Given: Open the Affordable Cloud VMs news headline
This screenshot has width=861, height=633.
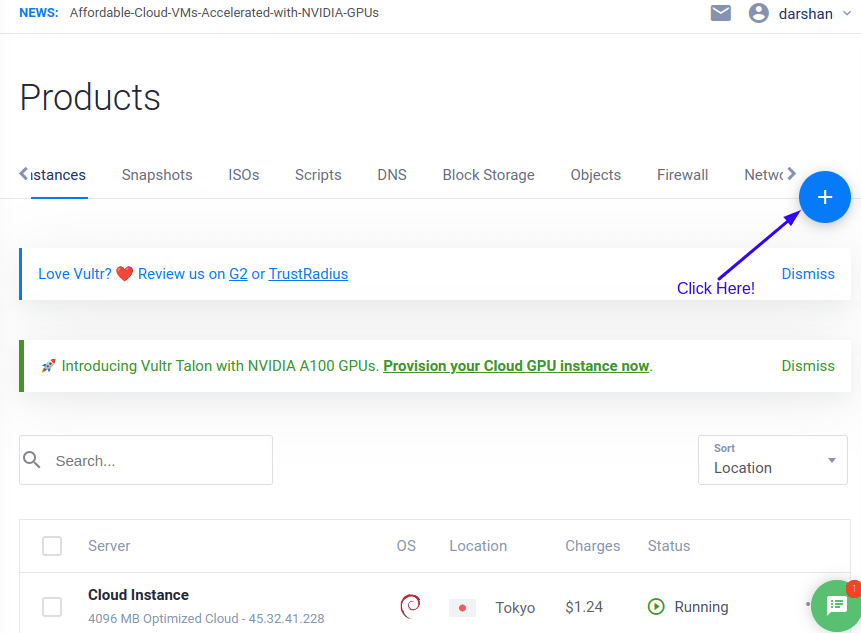Looking at the screenshot, I should 224,13.
